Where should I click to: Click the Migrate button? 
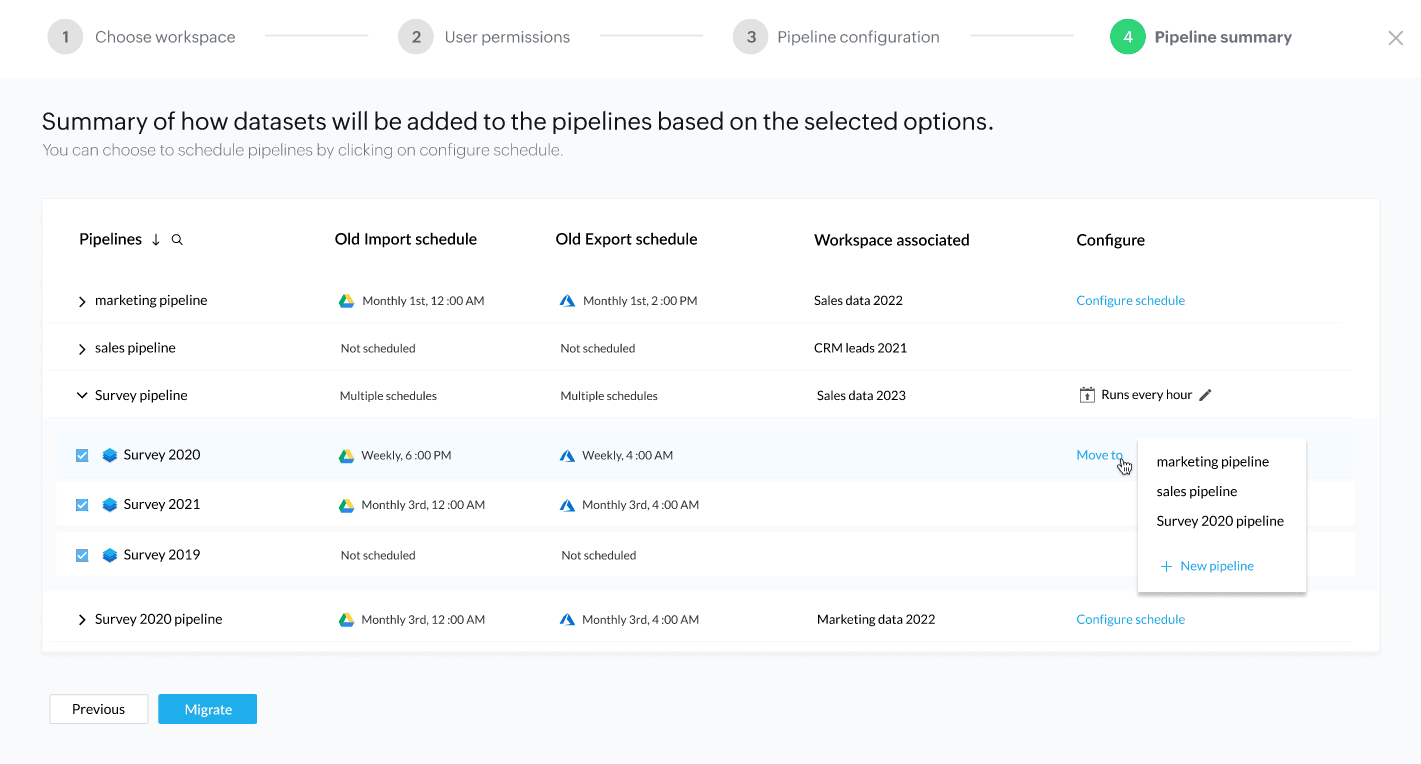click(208, 709)
